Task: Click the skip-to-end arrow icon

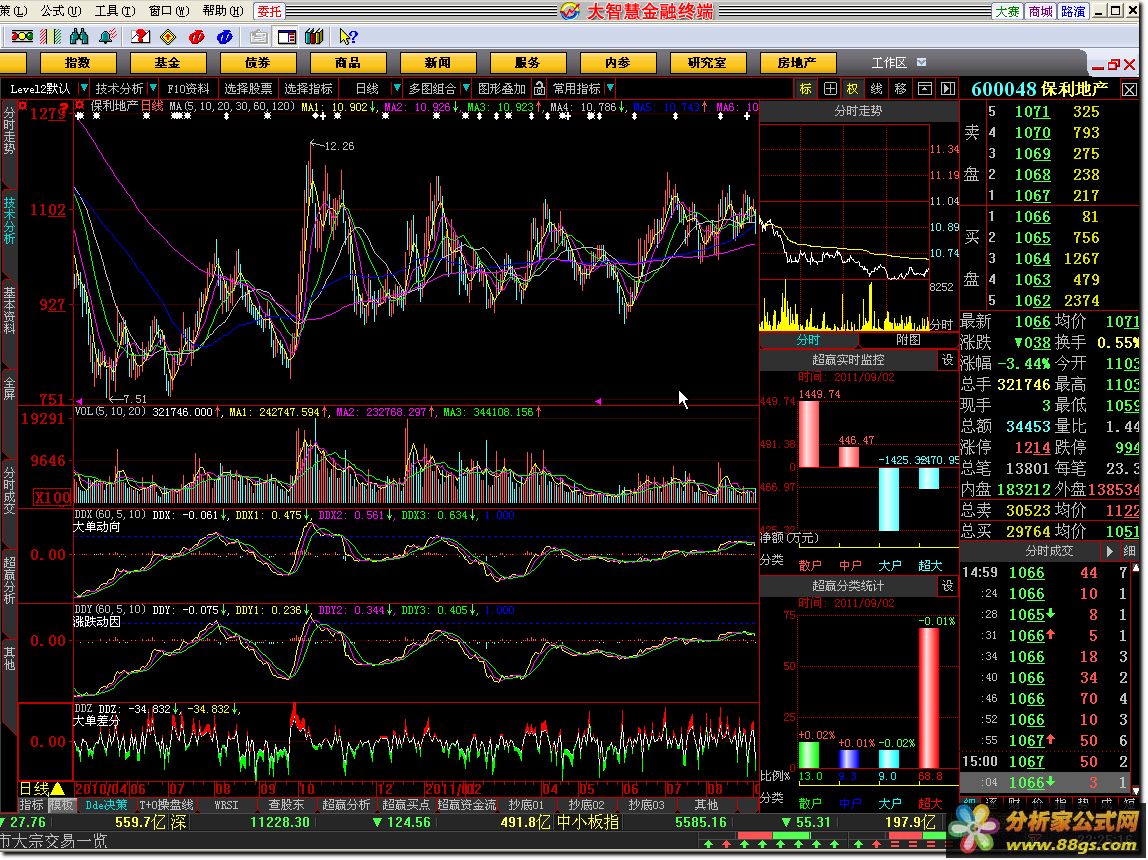Action: [948, 89]
